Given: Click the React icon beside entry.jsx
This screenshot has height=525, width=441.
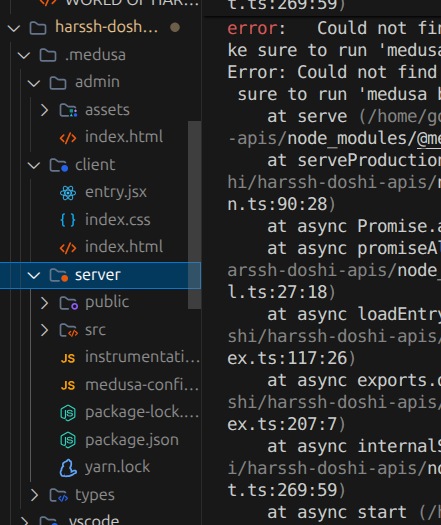Looking at the screenshot, I should click(x=68, y=193).
